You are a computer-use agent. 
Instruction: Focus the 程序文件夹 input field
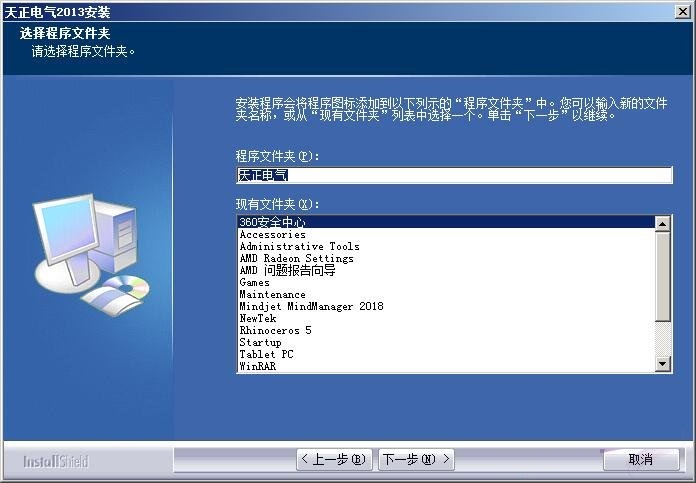[455, 175]
